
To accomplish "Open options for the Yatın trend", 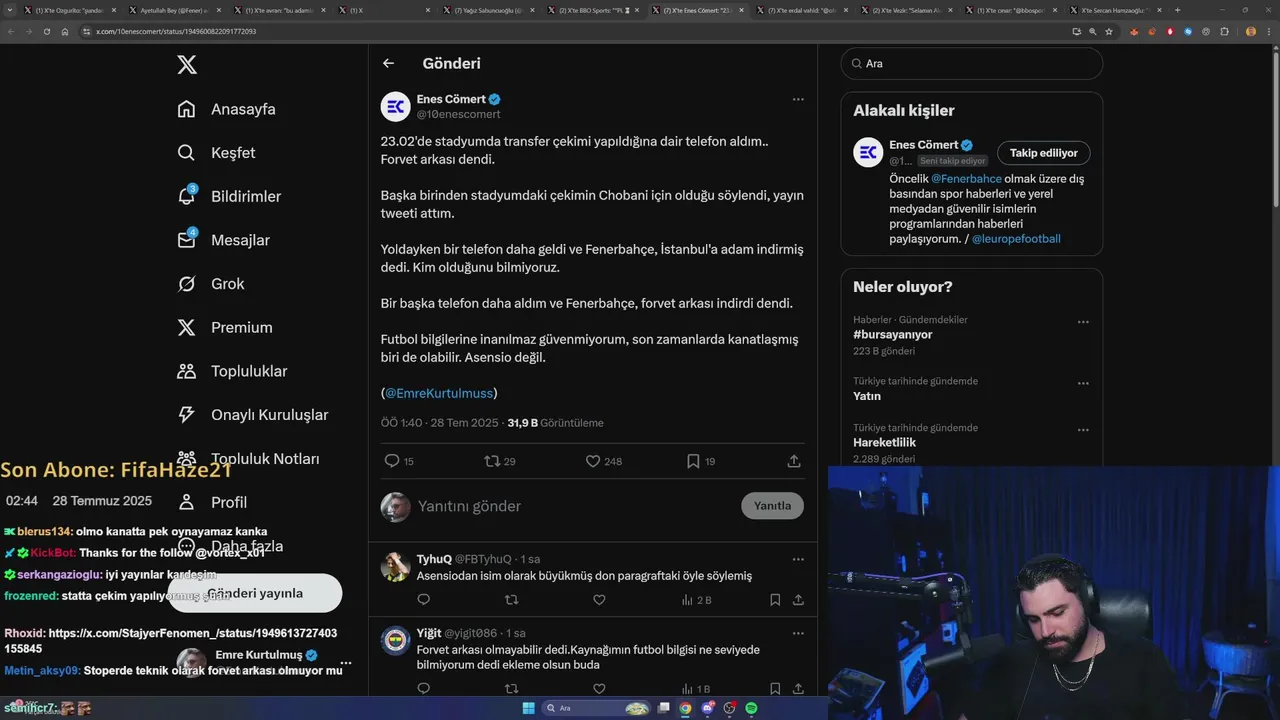I will click(1083, 383).
